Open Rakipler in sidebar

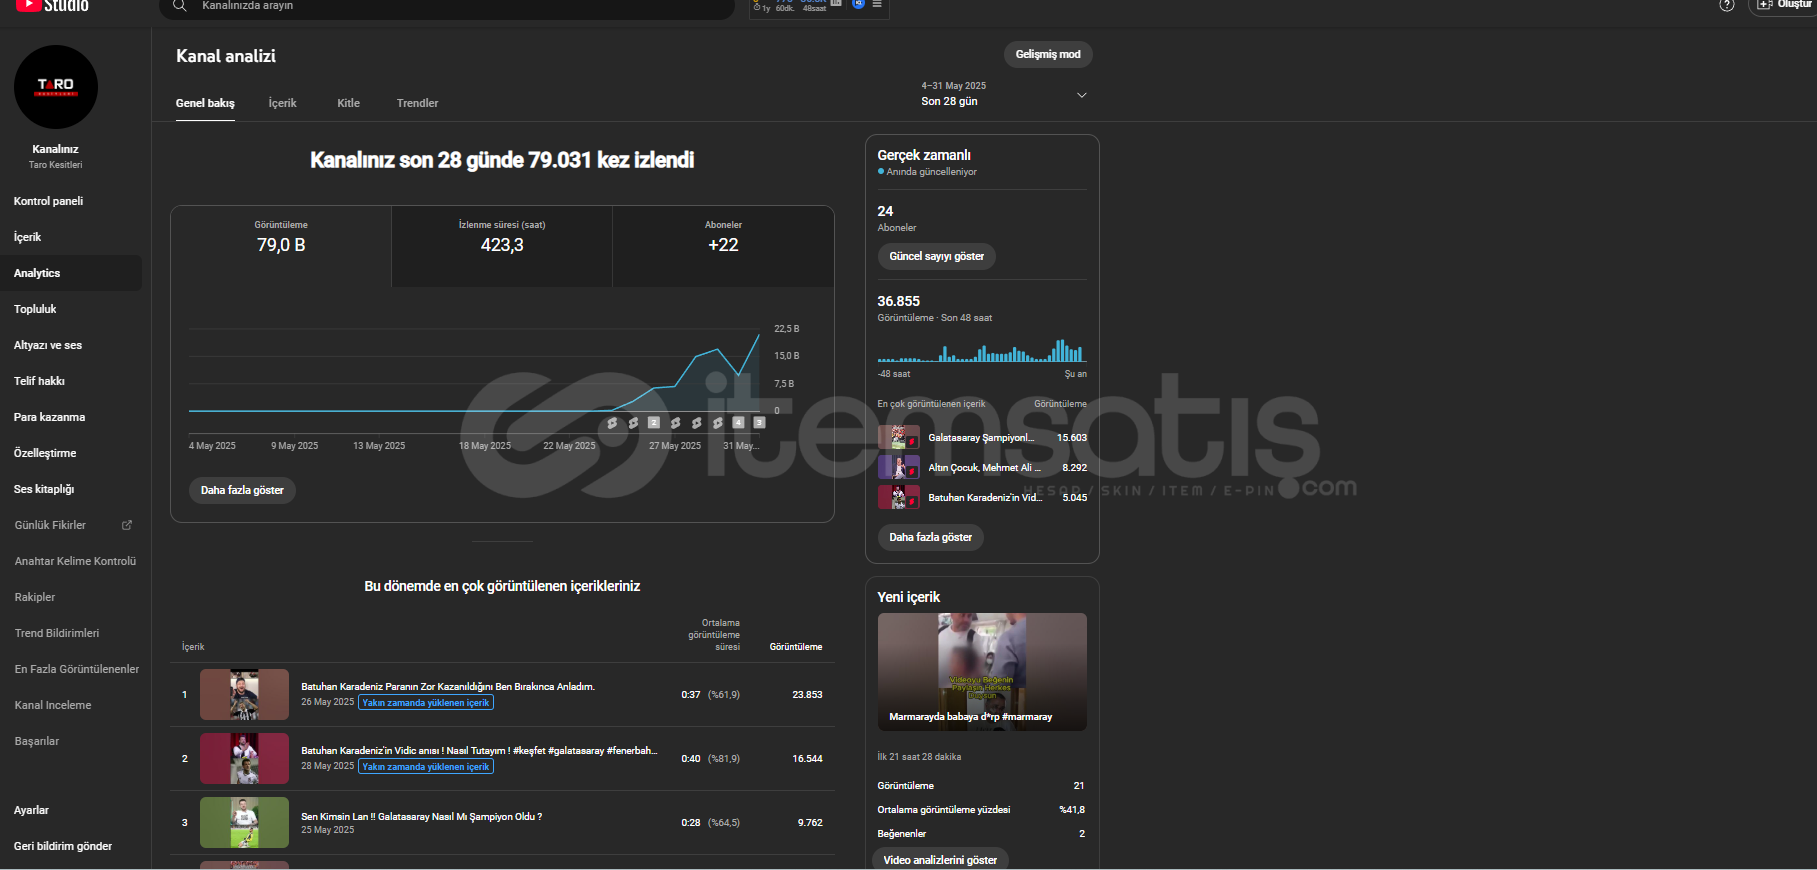[x=71, y=597]
